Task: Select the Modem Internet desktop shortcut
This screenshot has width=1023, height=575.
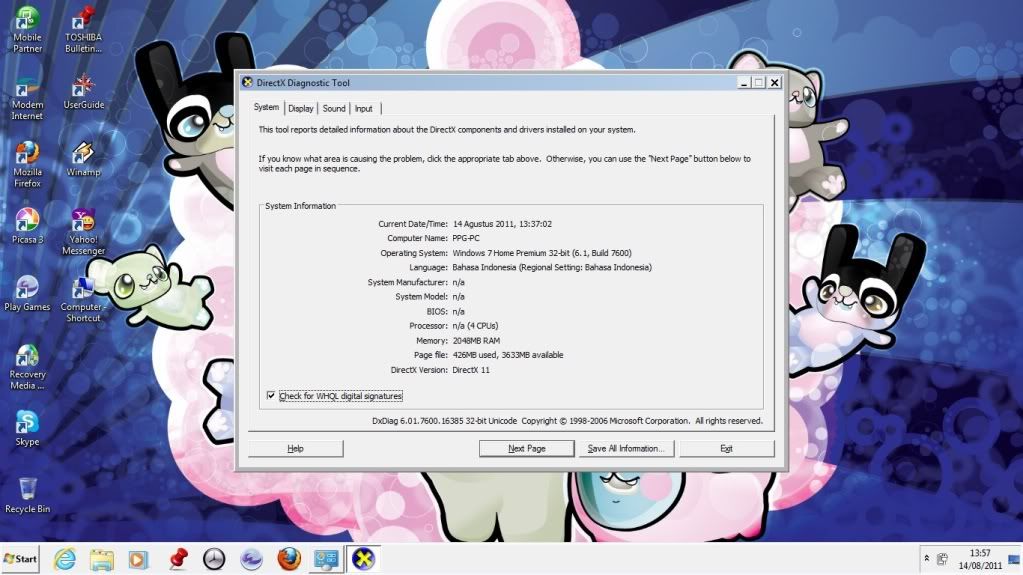Action: coord(27,98)
